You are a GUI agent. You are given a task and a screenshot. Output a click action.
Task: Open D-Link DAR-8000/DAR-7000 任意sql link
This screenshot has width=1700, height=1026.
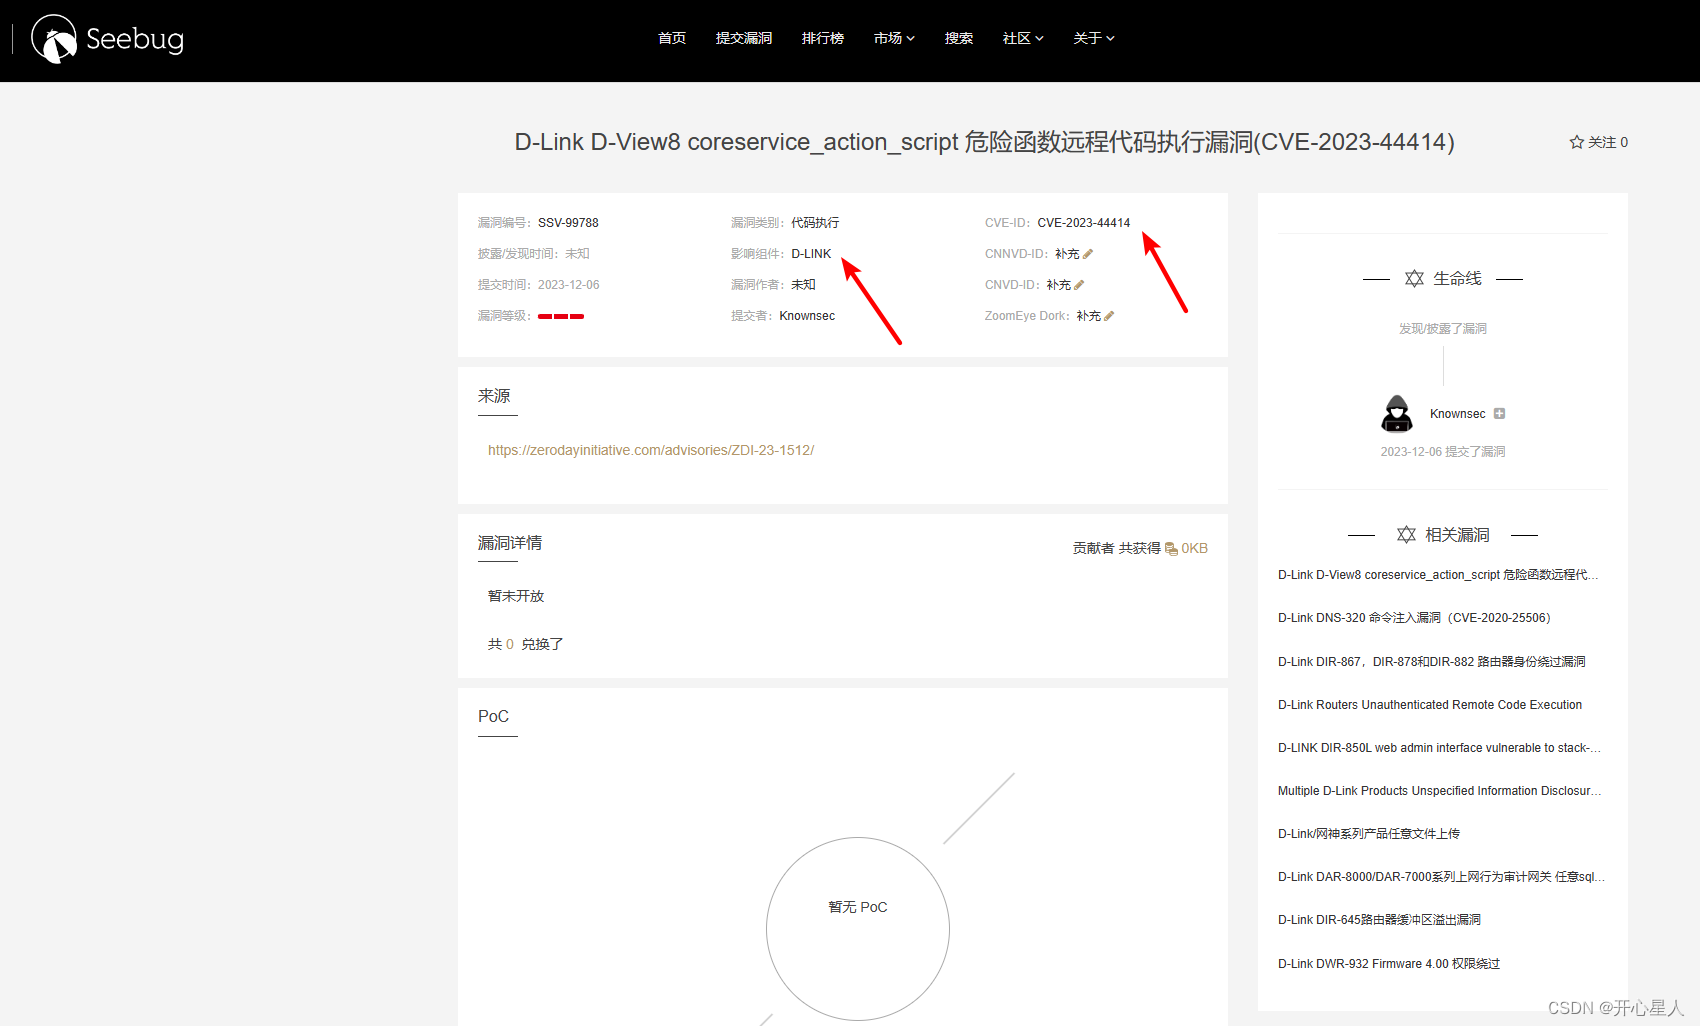click(x=1441, y=877)
